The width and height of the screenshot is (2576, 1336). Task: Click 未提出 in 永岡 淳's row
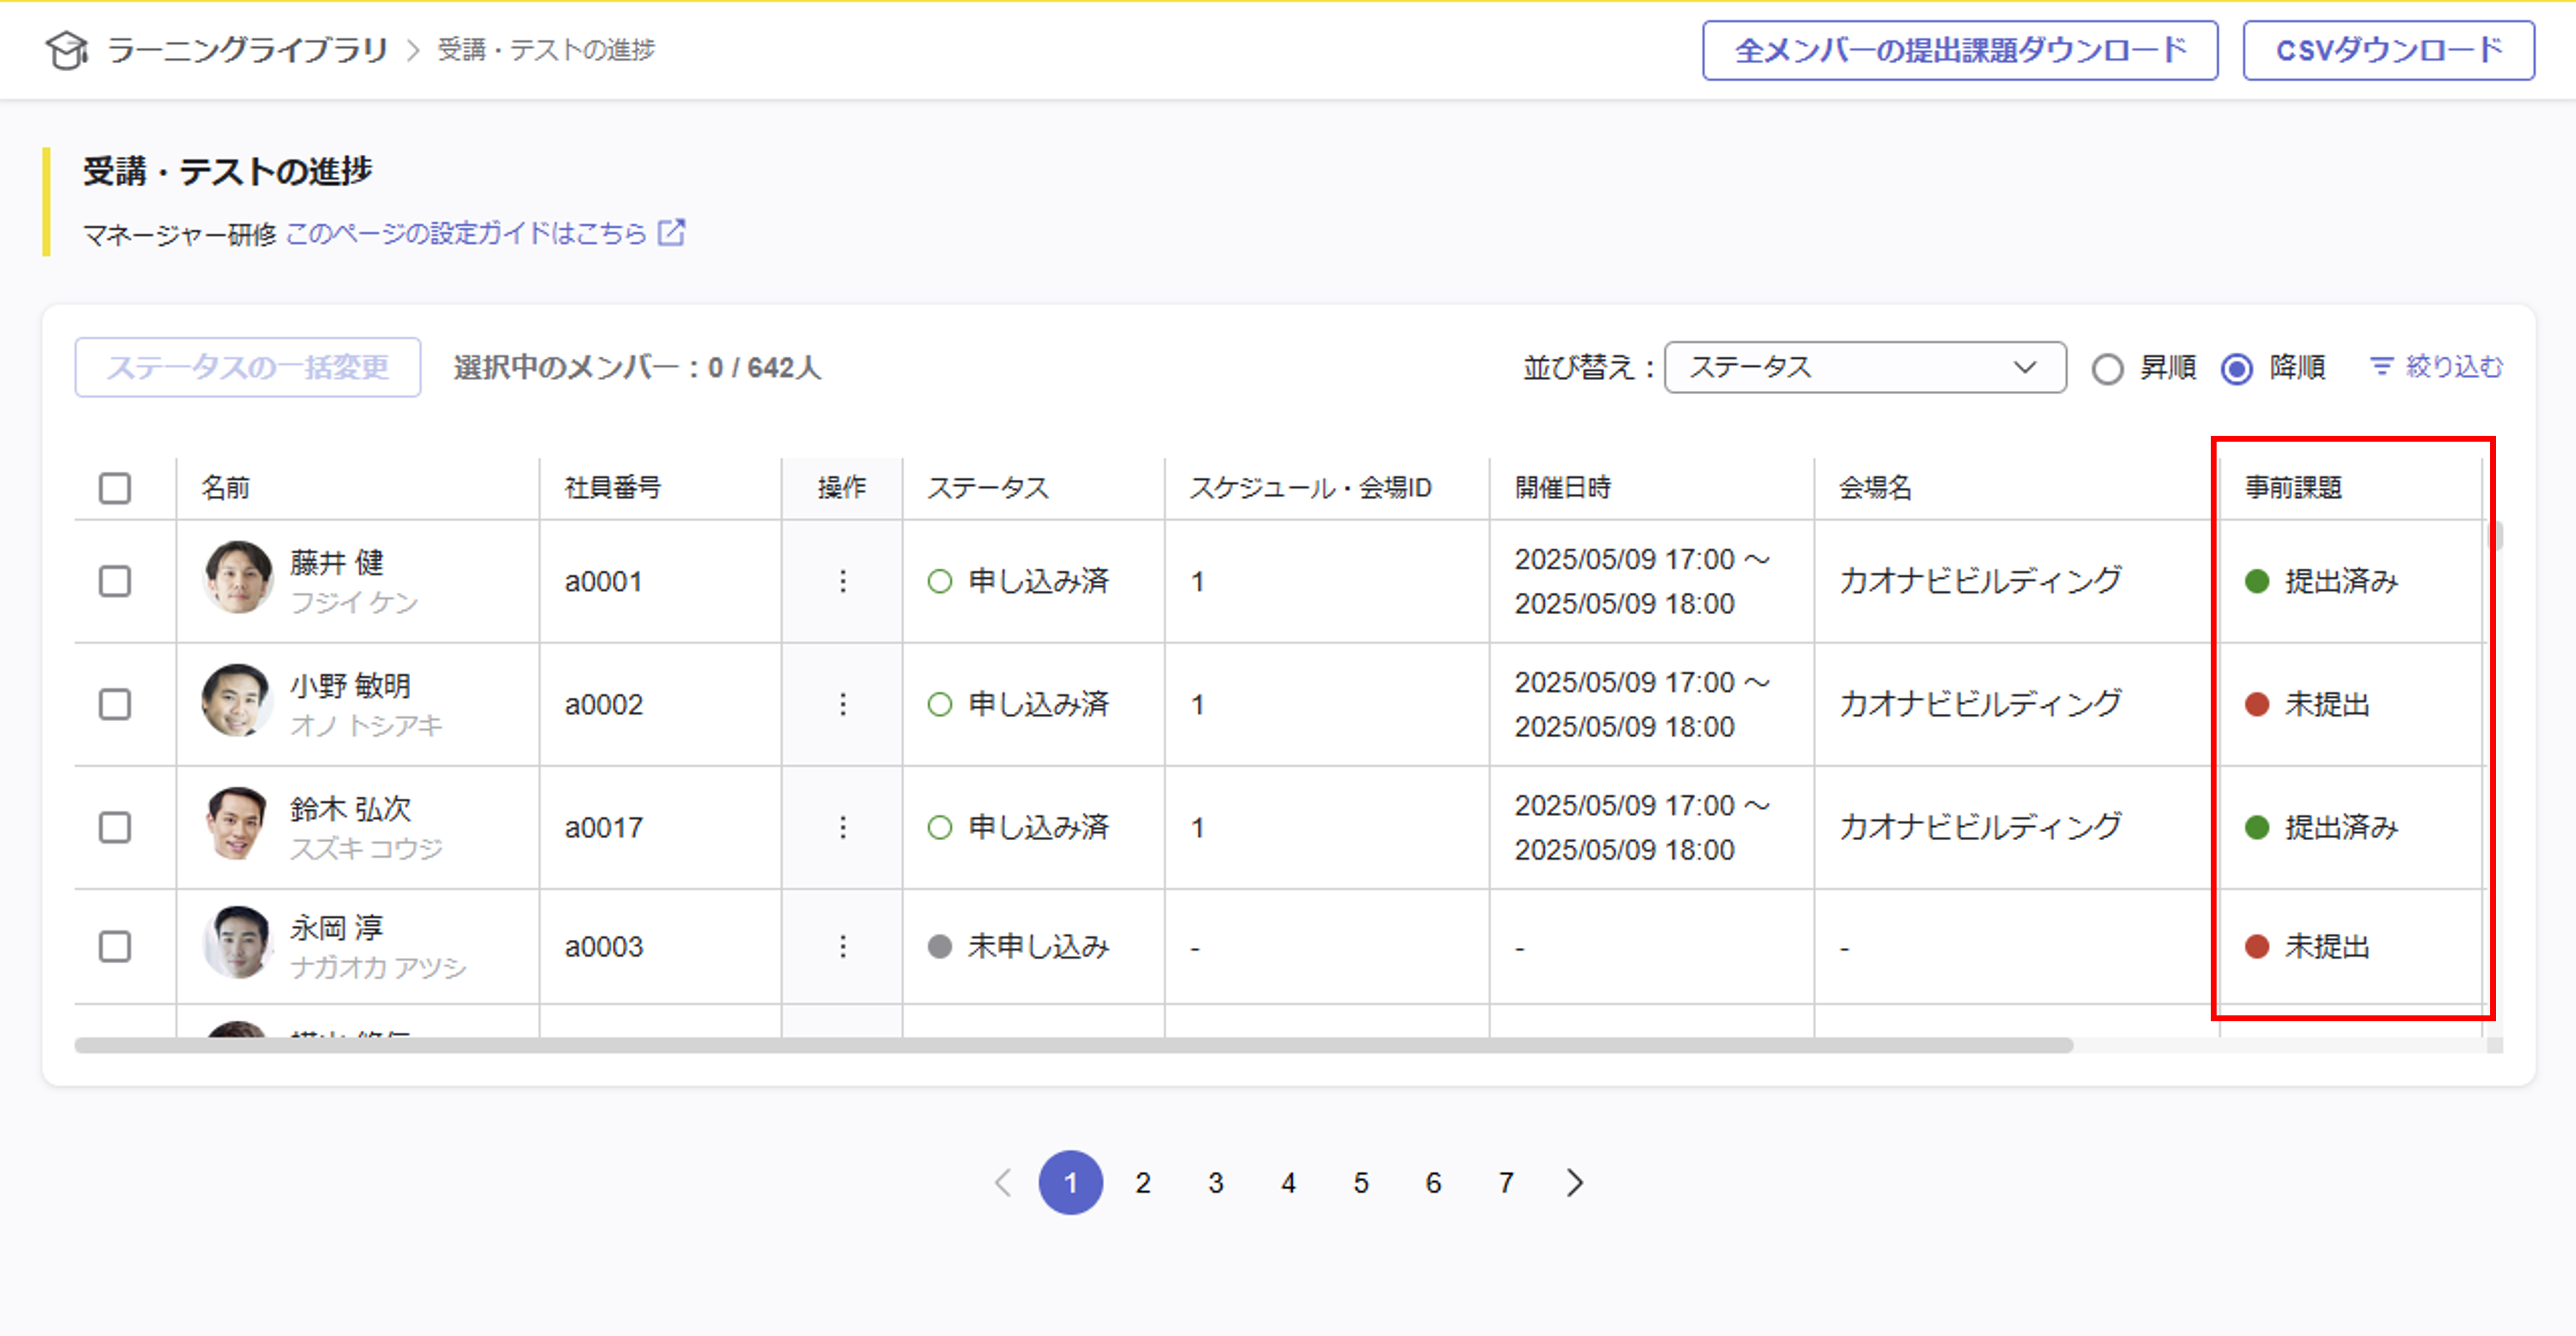tap(2308, 946)
